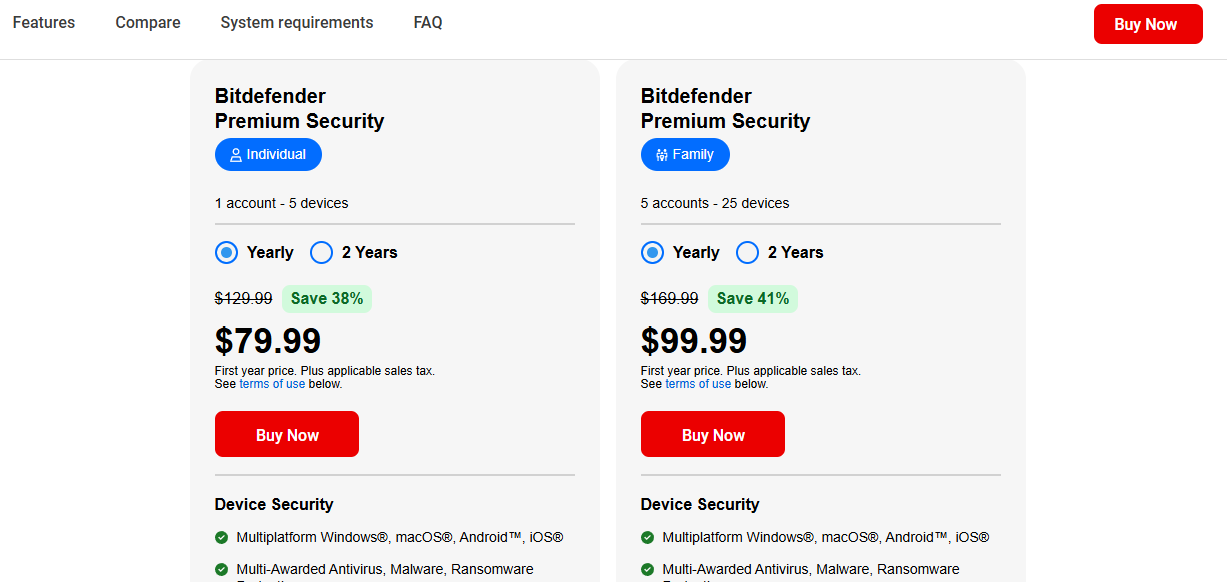Open System requirements in top navigation
The width and height of the screenshot is (1227, 582).
(297, 22)
